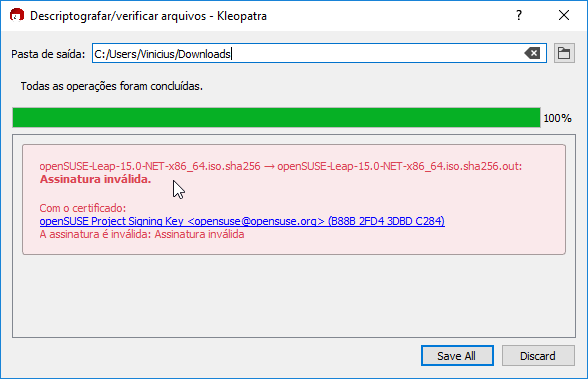
Task: Click the Save All button
Action: [457, 355]
